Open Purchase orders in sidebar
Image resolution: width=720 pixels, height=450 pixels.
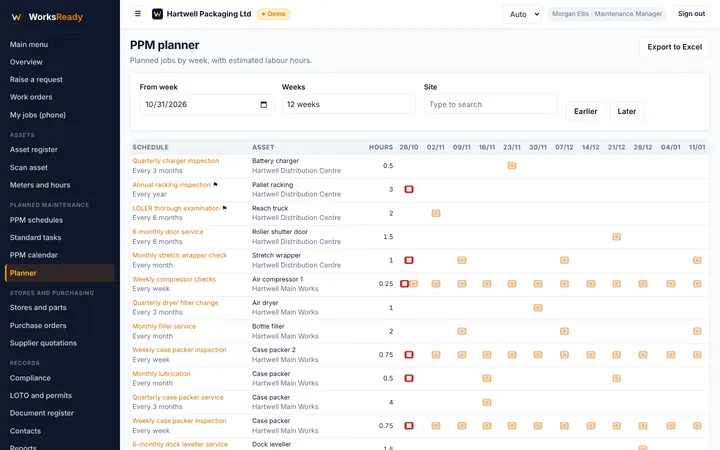tap(38, 326)
